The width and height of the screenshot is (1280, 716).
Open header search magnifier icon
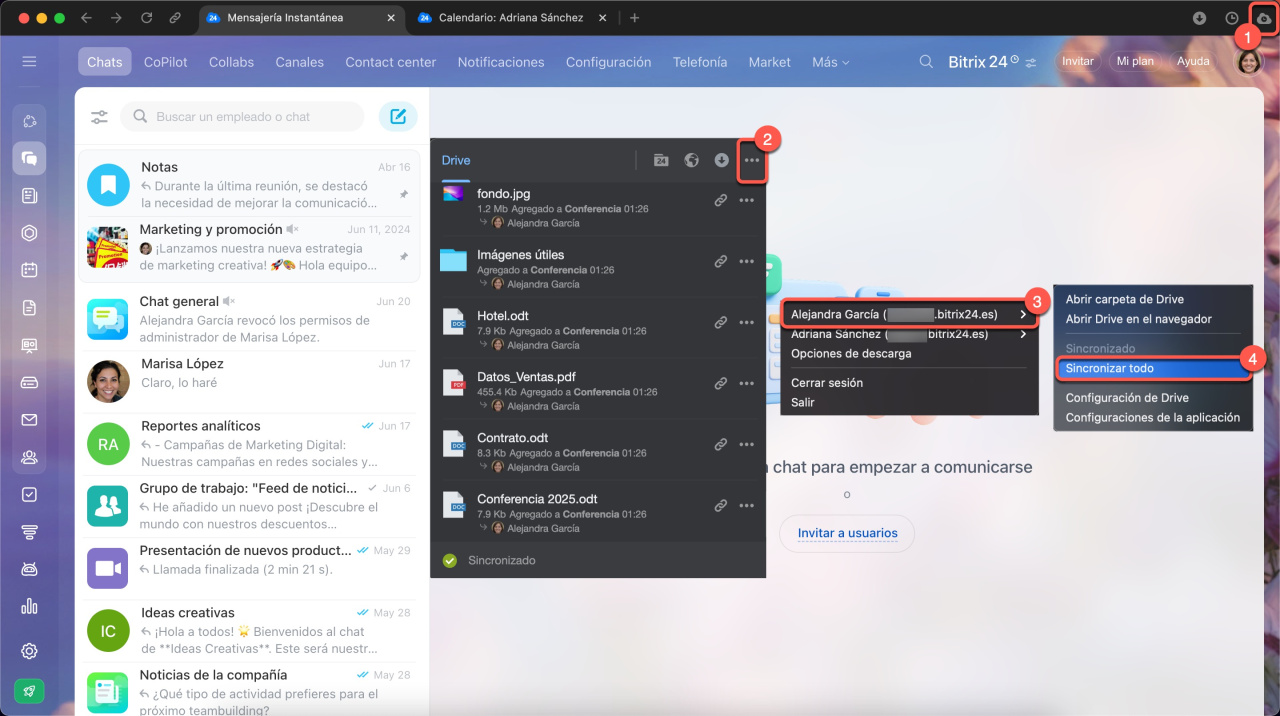927,62
